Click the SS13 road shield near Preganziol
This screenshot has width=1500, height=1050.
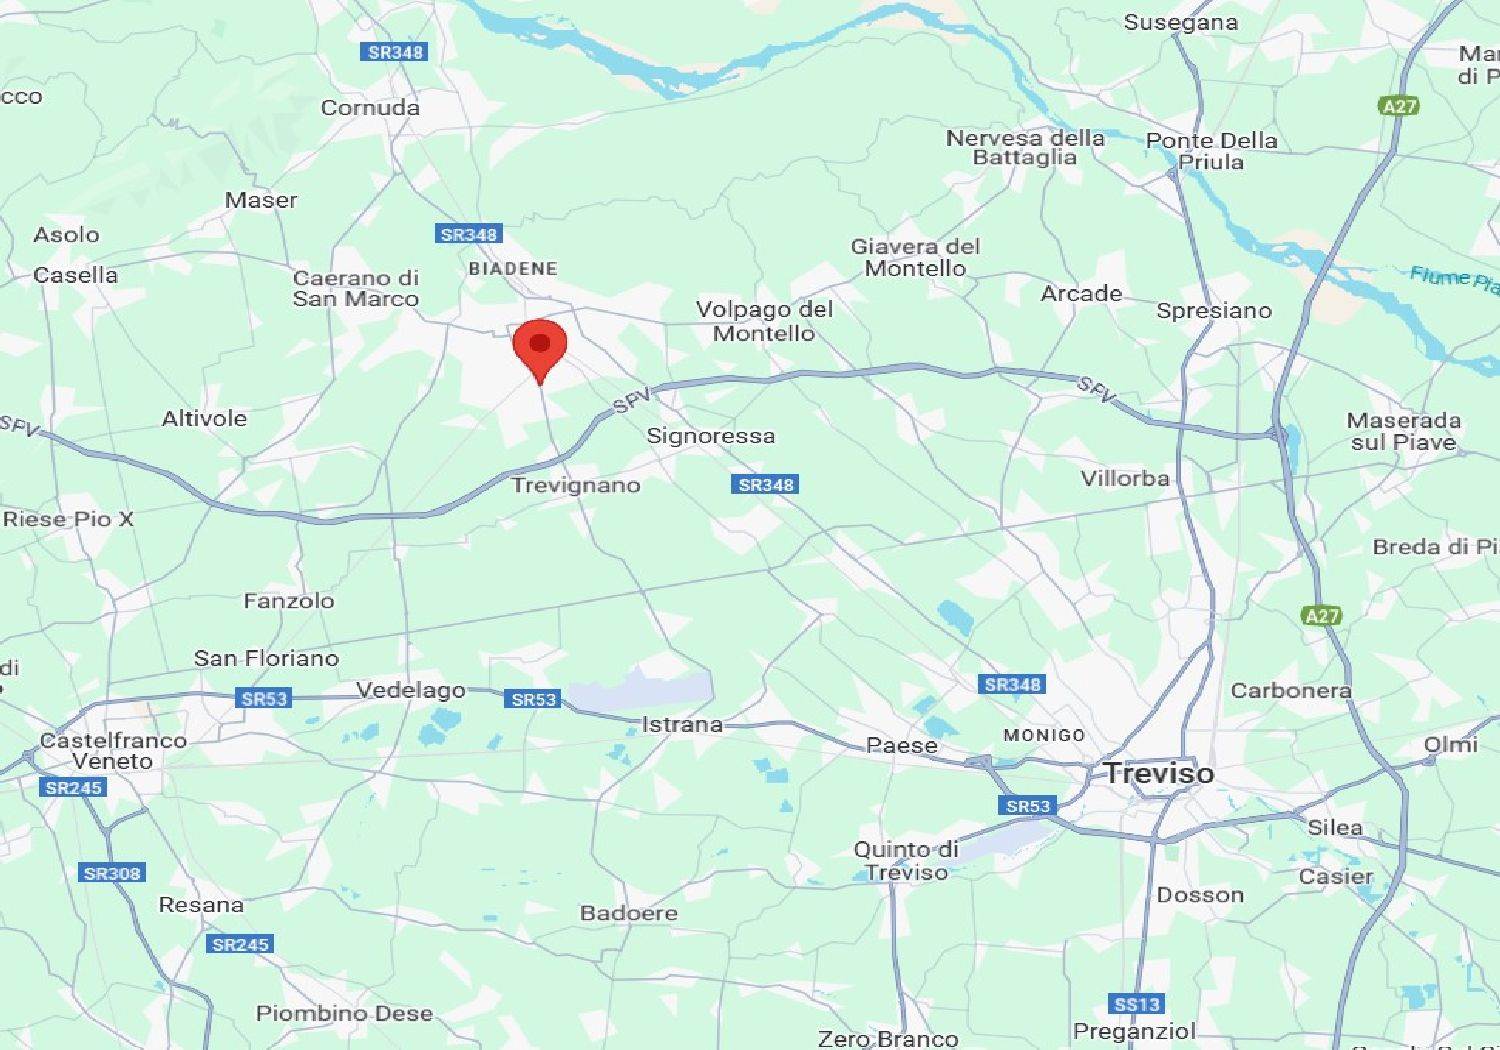click(1137, 1004)
